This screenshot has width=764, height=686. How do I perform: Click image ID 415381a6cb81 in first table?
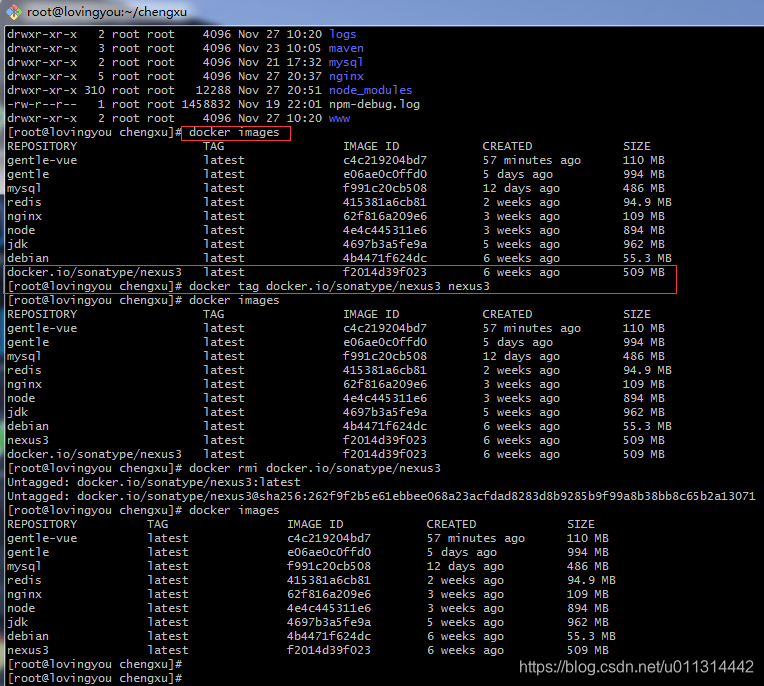(385, 202)
